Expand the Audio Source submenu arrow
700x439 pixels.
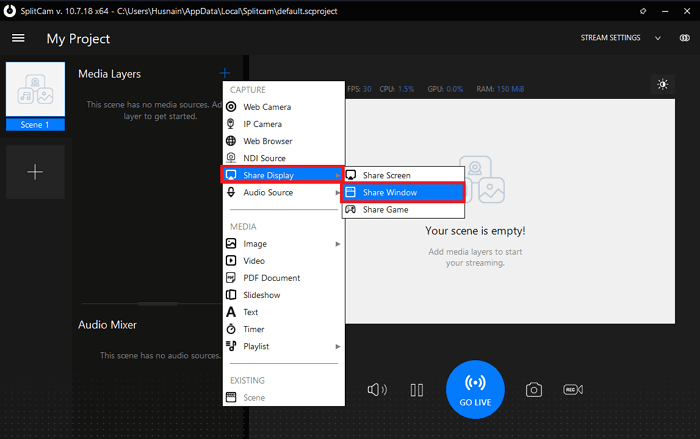(x=338, y=192)
